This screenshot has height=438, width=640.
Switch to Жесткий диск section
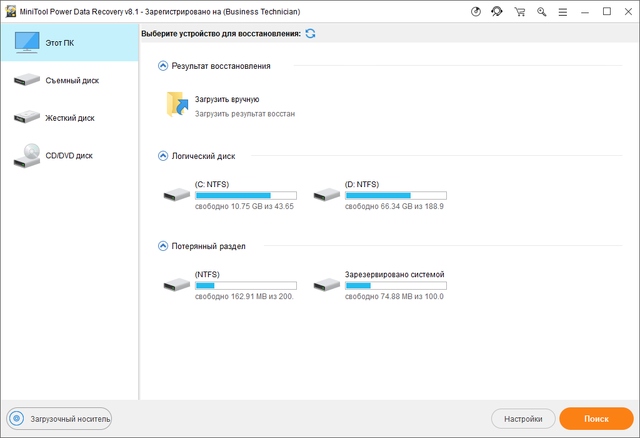(69, 118)
